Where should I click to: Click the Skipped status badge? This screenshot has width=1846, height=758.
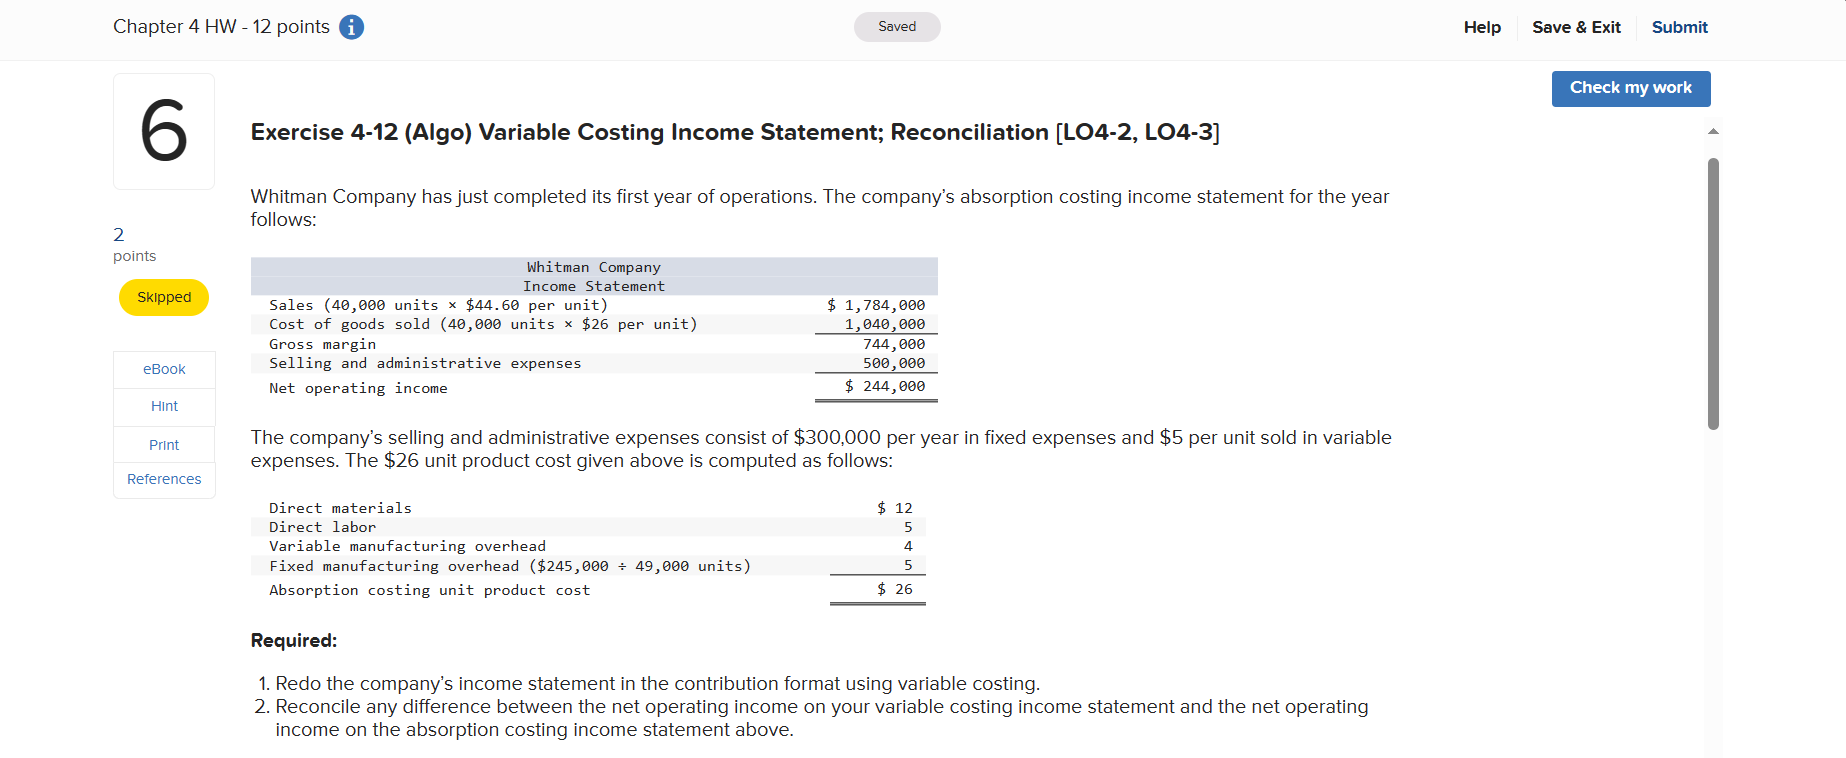[164, 297]
